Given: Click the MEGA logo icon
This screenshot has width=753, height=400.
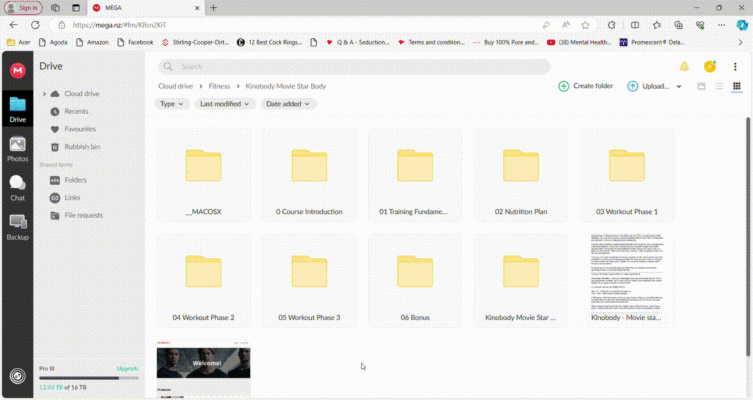Looking at the screenshot, I should pyautogui.click(x=17, y=70).
